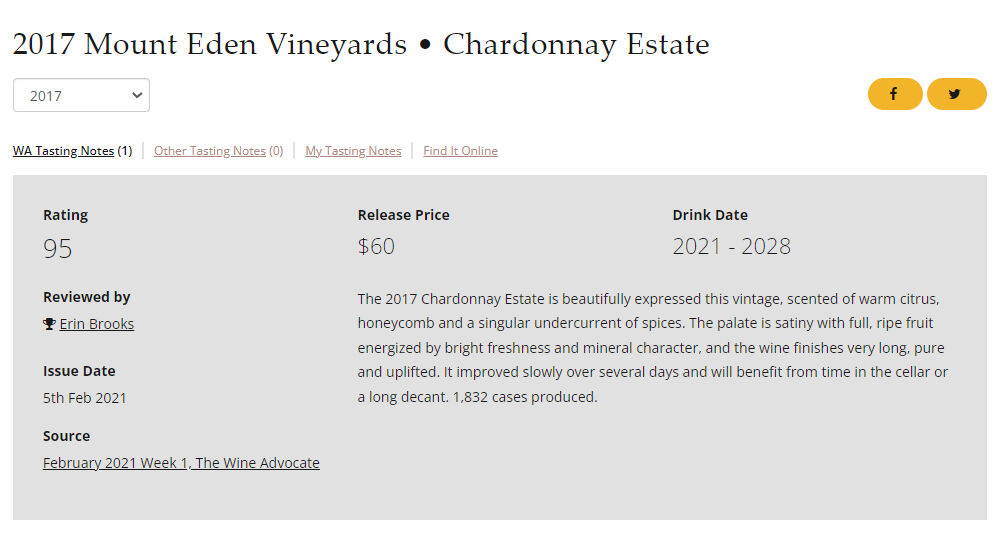View the My Tasting Notes tab
This screenshot has height=546, width=1008.
point(353,151)
